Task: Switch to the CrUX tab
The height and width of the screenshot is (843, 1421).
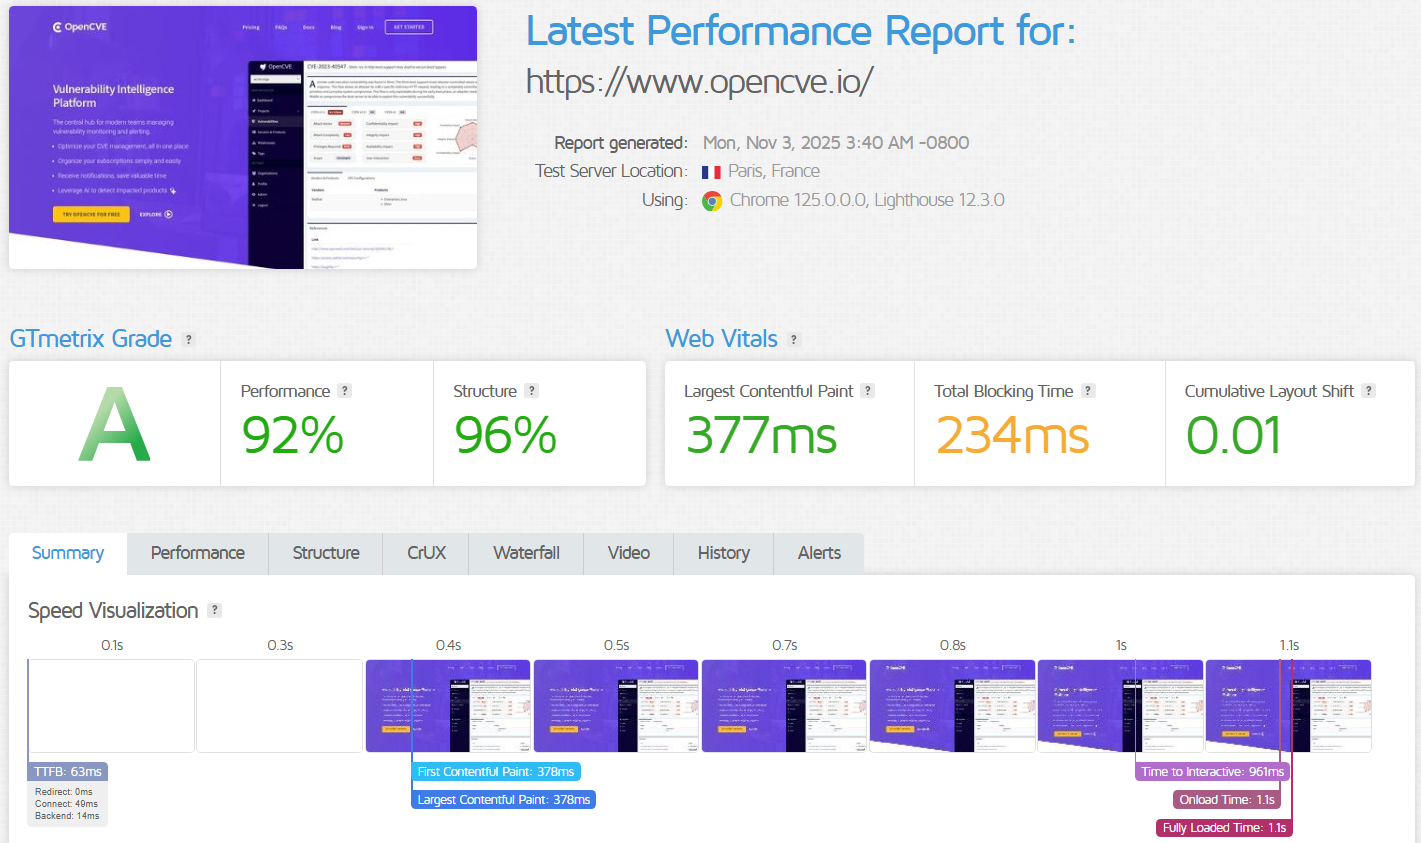Action: [427, 553]
